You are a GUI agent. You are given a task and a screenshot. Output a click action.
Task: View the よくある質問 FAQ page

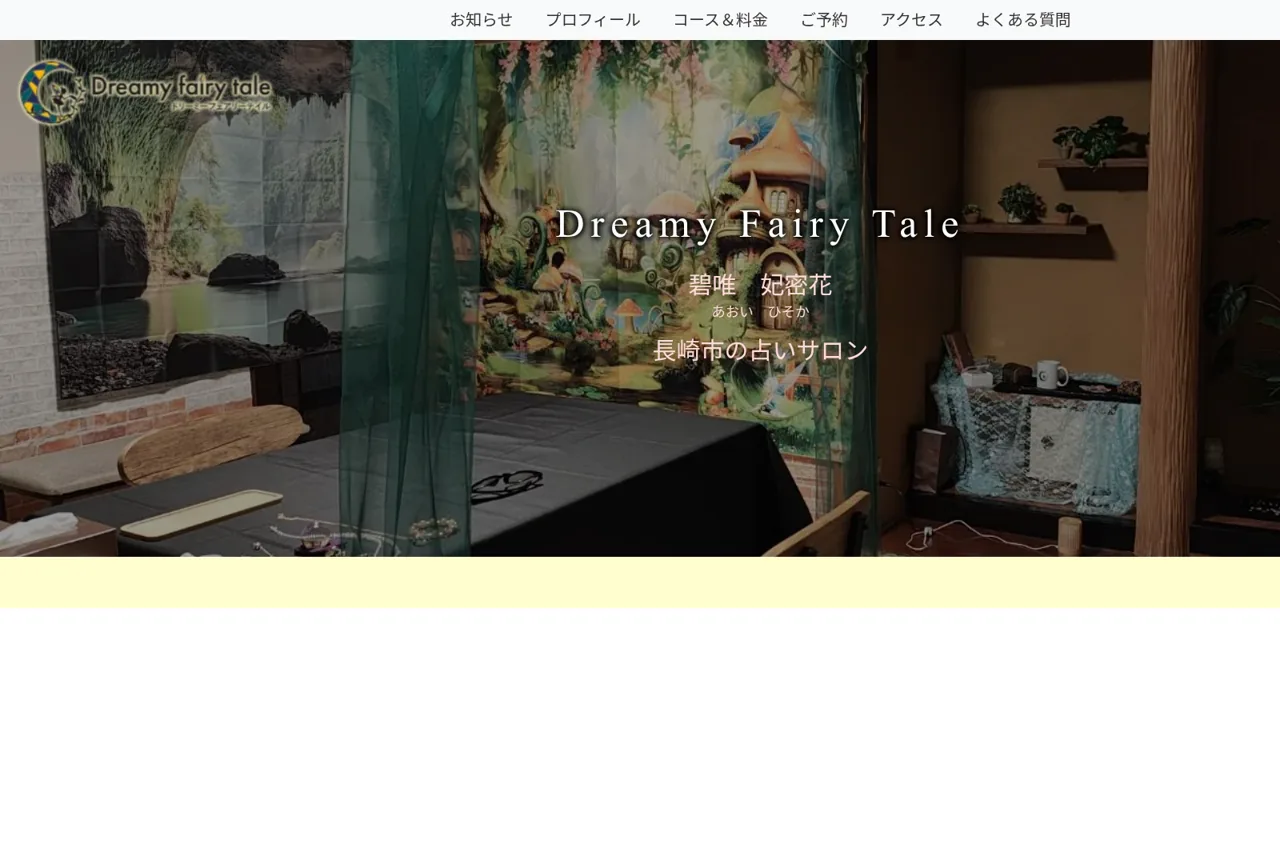click(x=1023, y=20)
